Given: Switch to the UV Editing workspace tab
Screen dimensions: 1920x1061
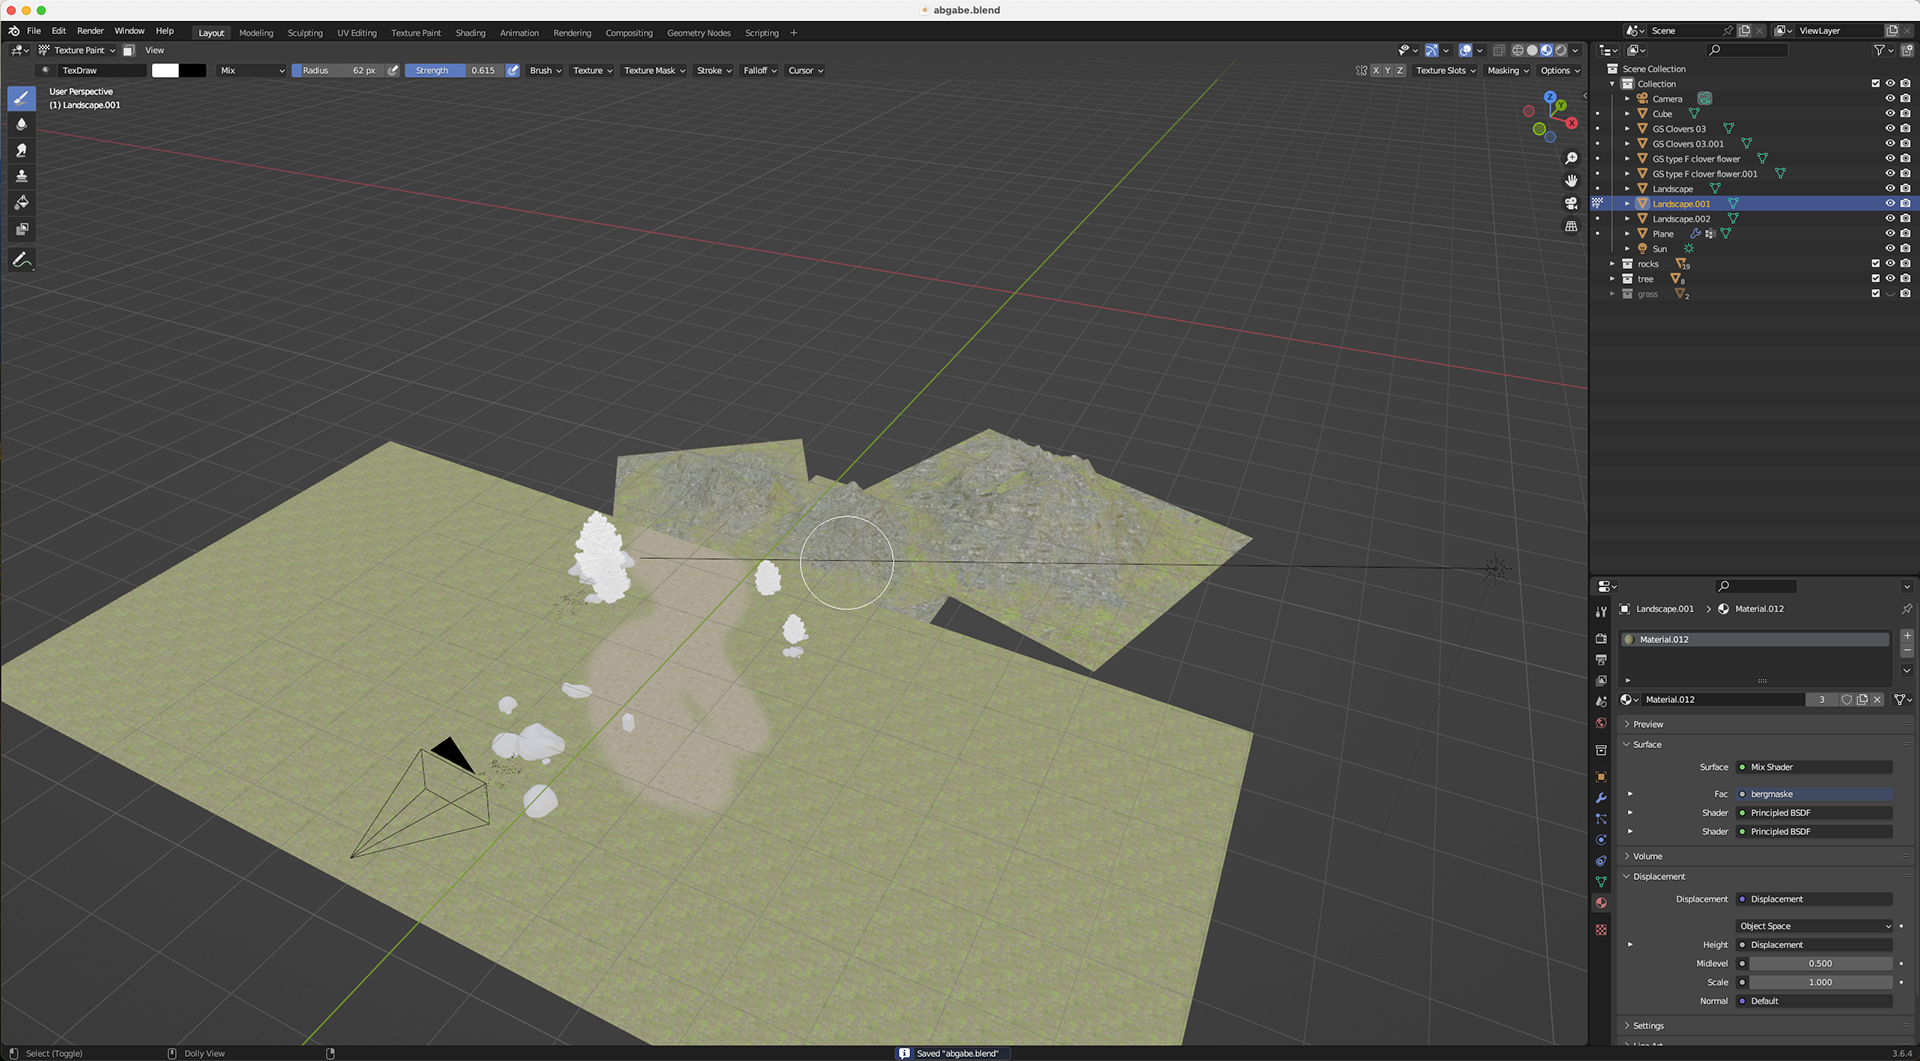Looking at the screenshot, I should click(x=357, y=33).
